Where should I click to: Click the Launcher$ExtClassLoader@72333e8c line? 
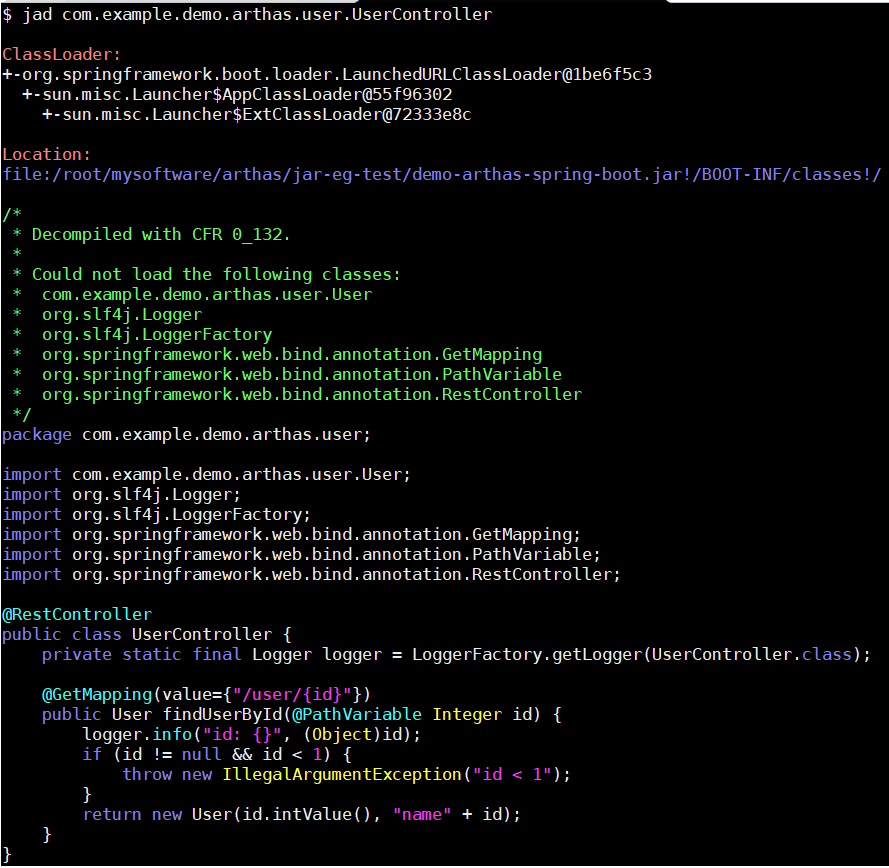pos(257,115)
